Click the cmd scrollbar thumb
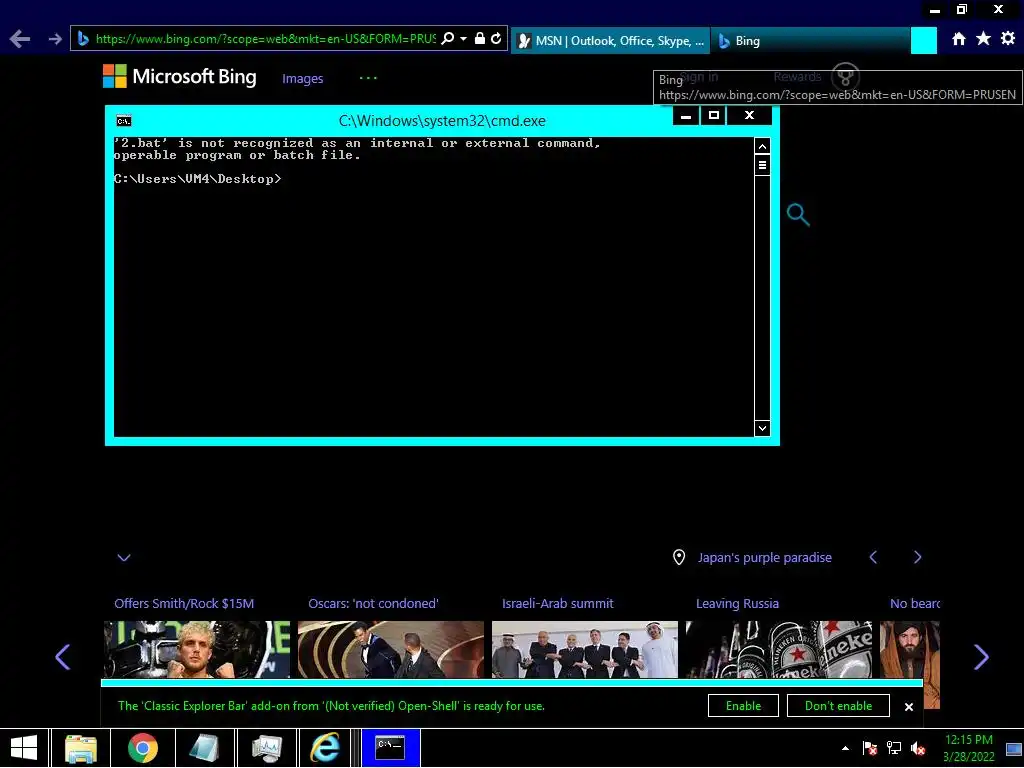The width and height of the screenshot is (1024, 768). (x=762, y=165)
